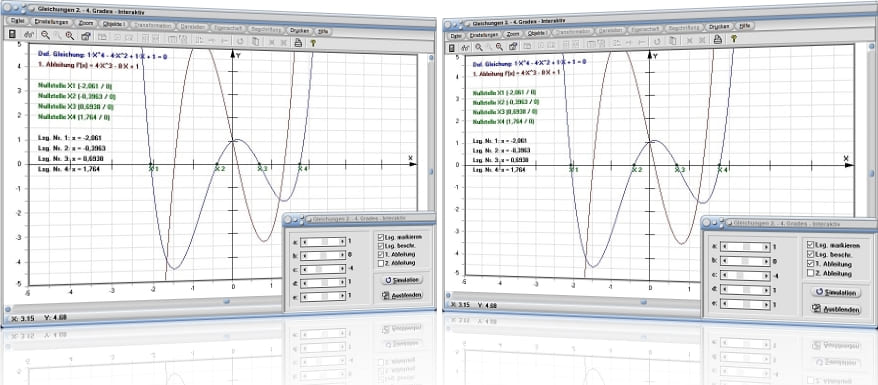Click the red zoom-in magnifier in left toolbar
Viewport: 878px width, 385px height.
click(69, 36)
